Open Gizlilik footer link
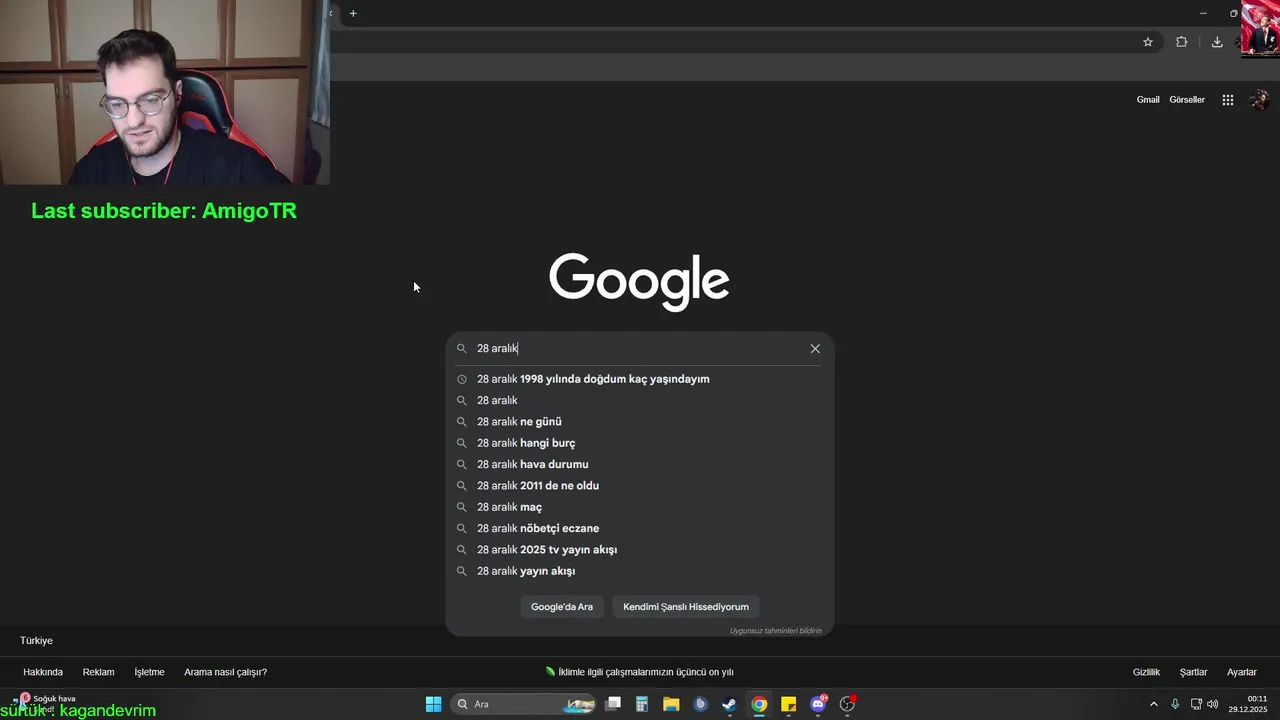Screen dimensions: 1280x720 (1146, 672)
